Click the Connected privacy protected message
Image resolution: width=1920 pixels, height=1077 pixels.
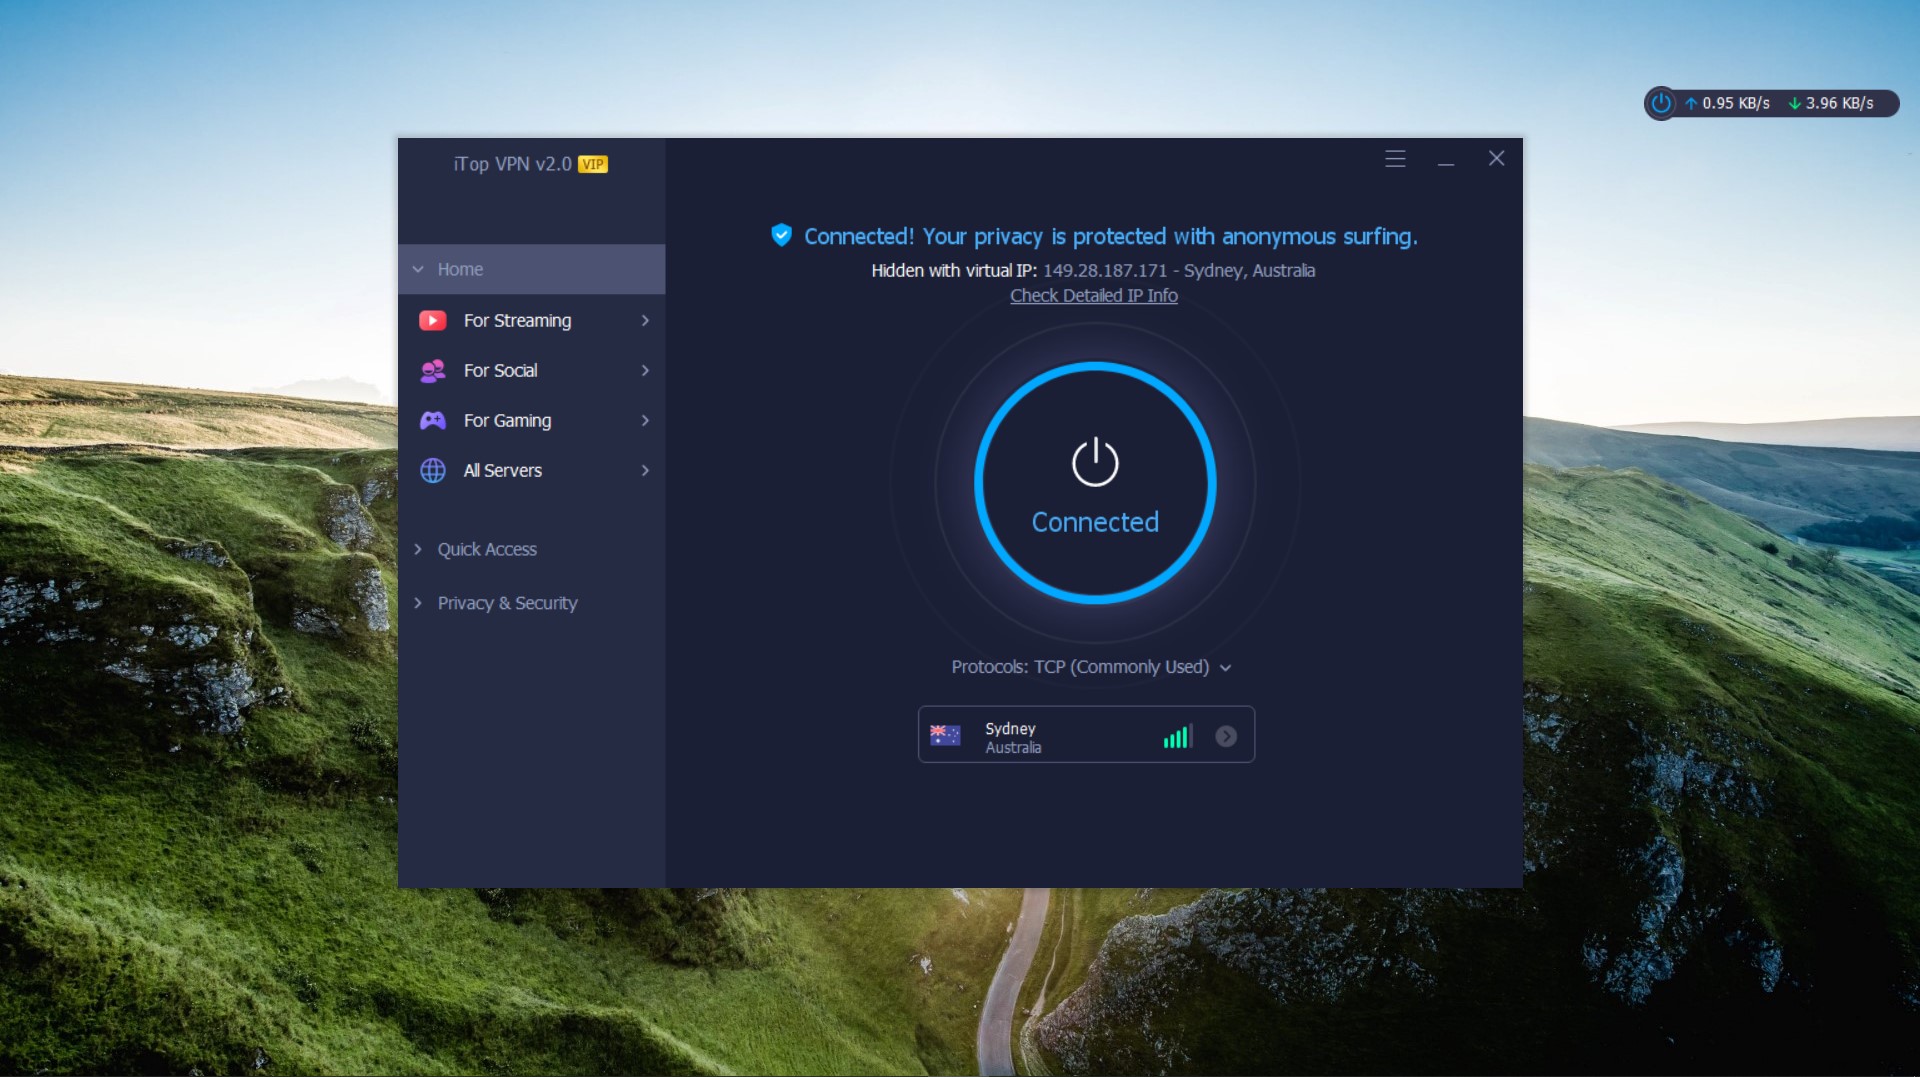pyautogui.click(x=1110, y=237)
